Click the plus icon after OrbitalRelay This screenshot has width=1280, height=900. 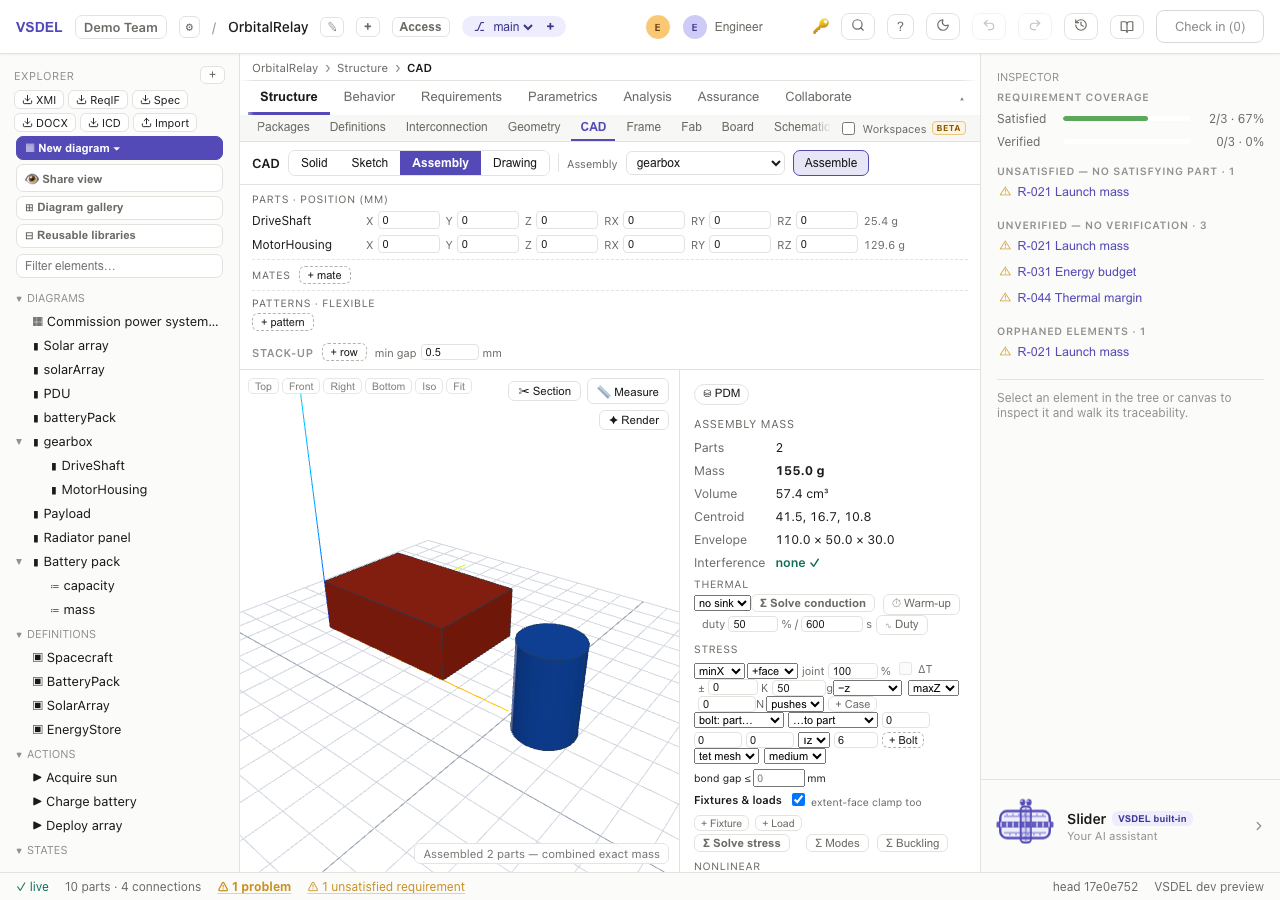368,27
